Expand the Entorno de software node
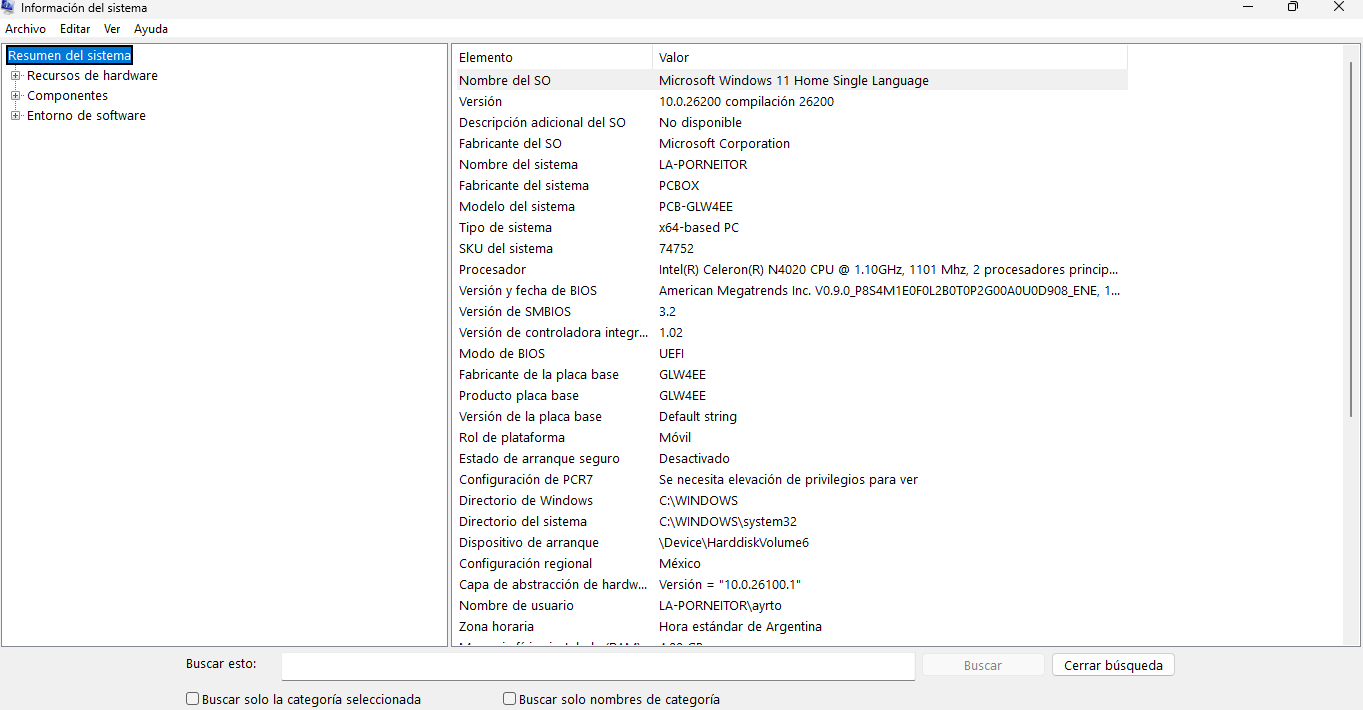The height and width of the screenshot is (710, 1363). (16, 116)
